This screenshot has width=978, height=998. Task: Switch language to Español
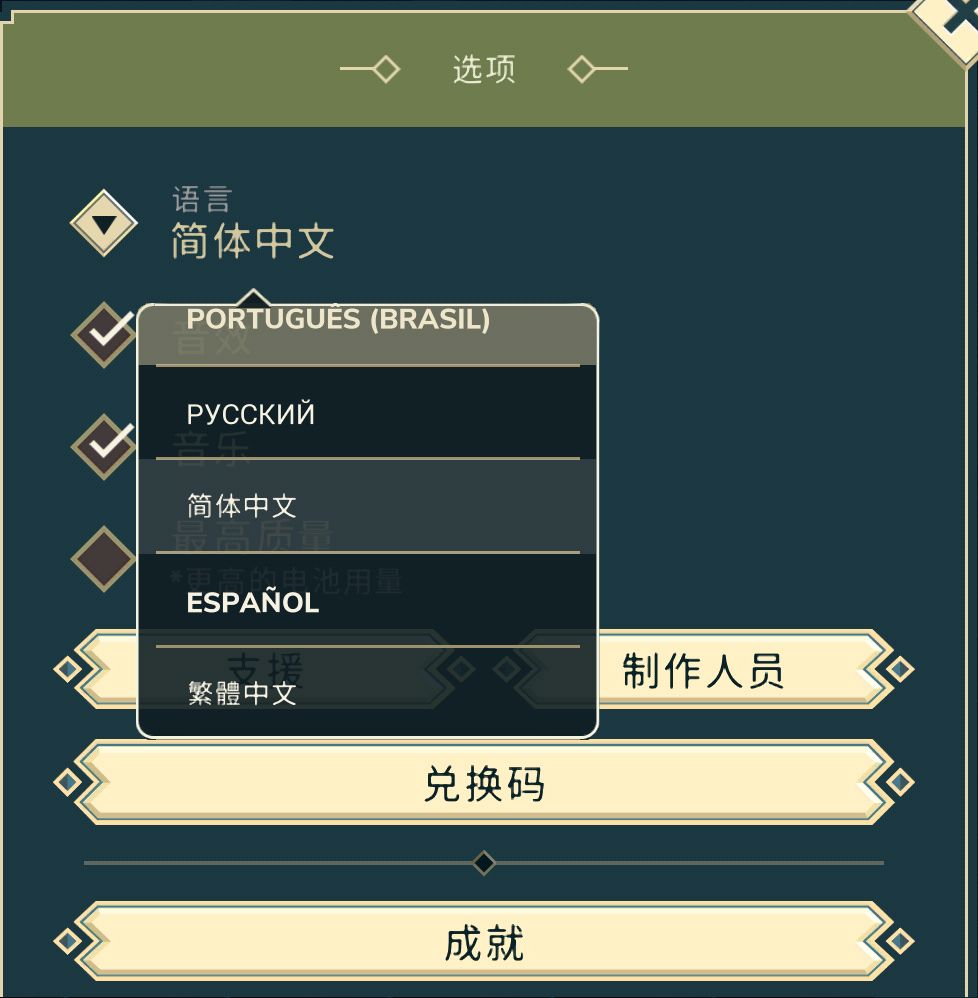point(367,602)
